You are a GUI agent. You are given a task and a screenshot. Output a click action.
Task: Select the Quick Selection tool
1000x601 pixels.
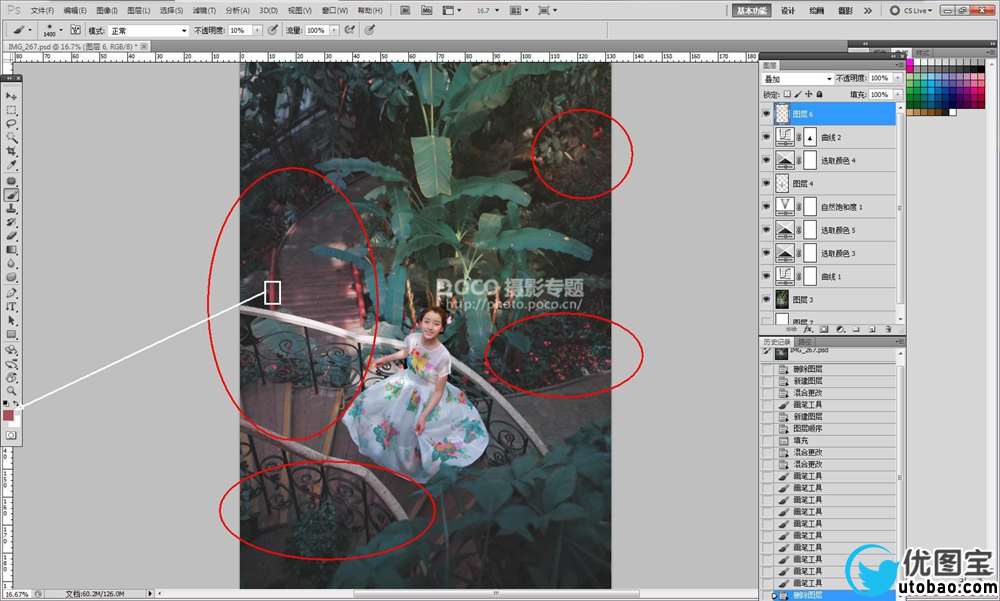(x=11, y=138)
